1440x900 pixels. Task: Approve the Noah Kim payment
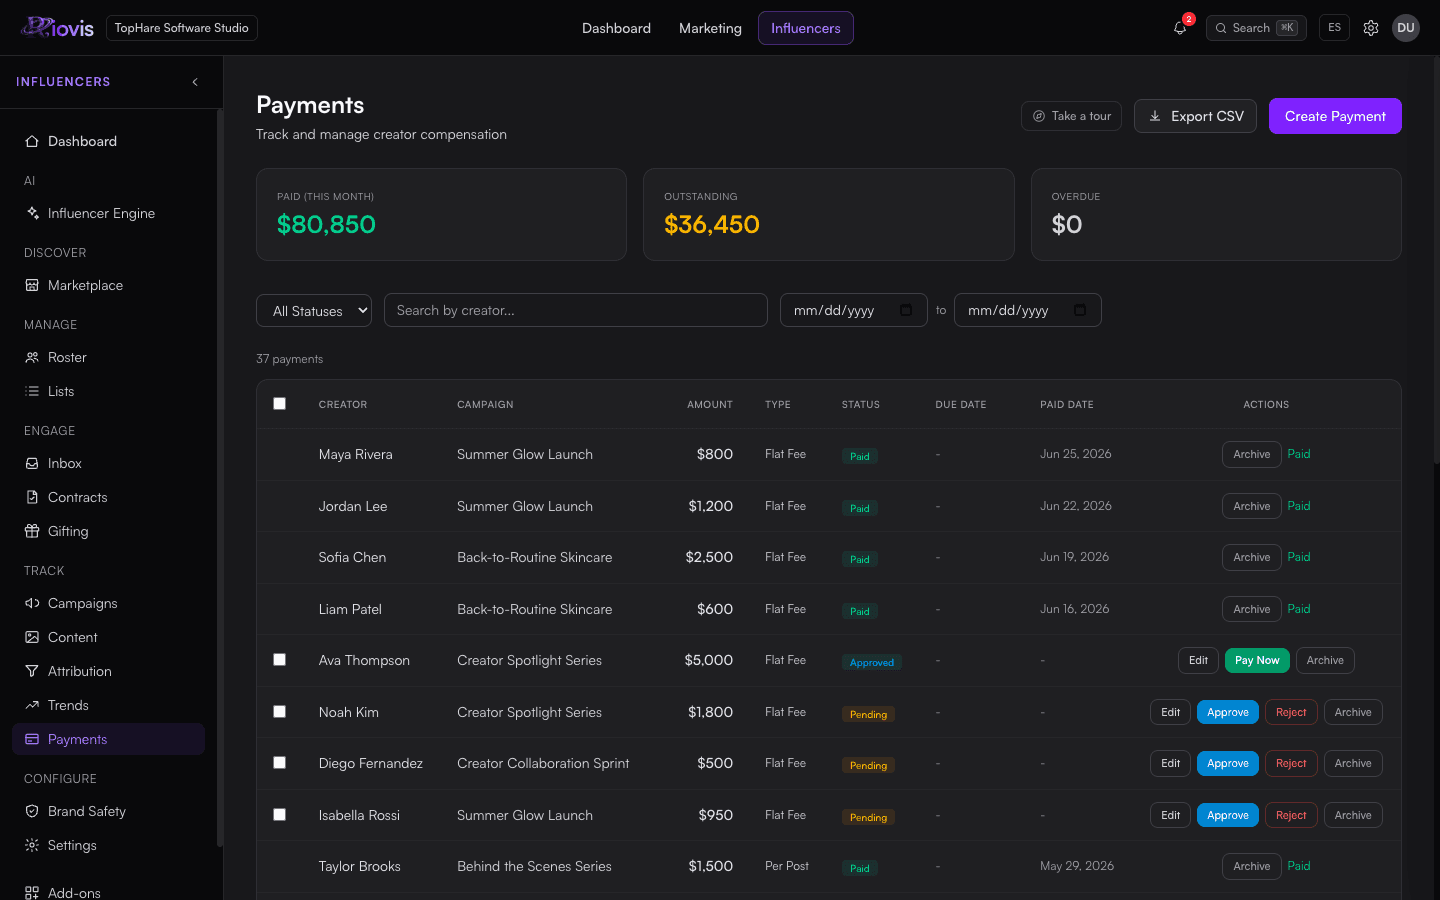pyautogui.click(x=1228, y=712)
